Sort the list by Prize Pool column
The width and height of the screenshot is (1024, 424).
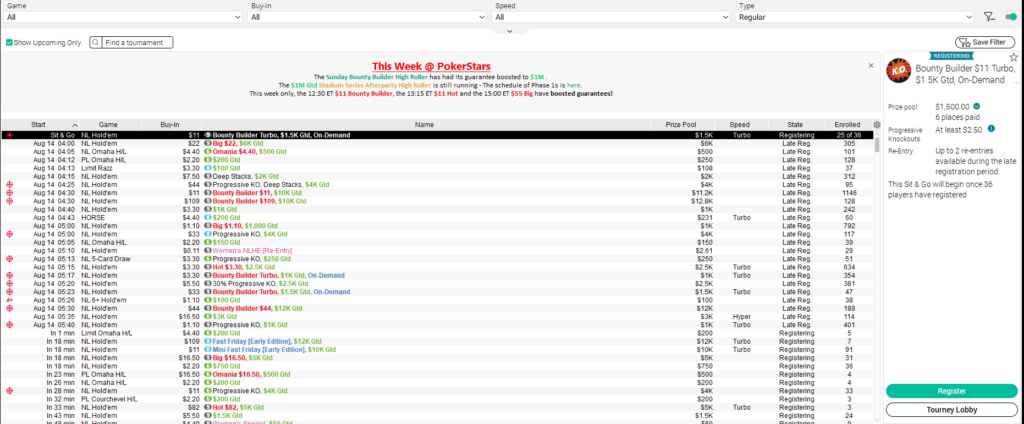(x=680, y=125)
